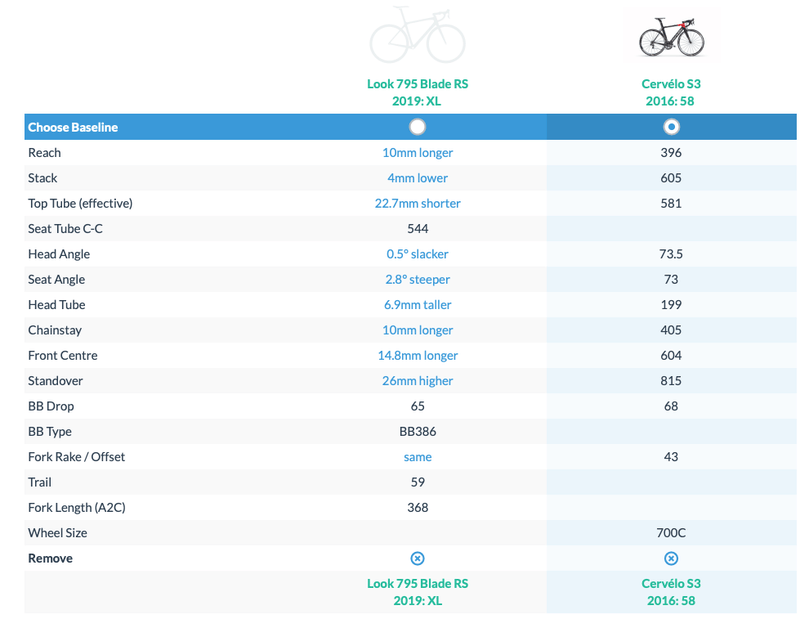Click the Fork Rake / Offset label
This screenshot has width=800, height=619.
point(77,457)
